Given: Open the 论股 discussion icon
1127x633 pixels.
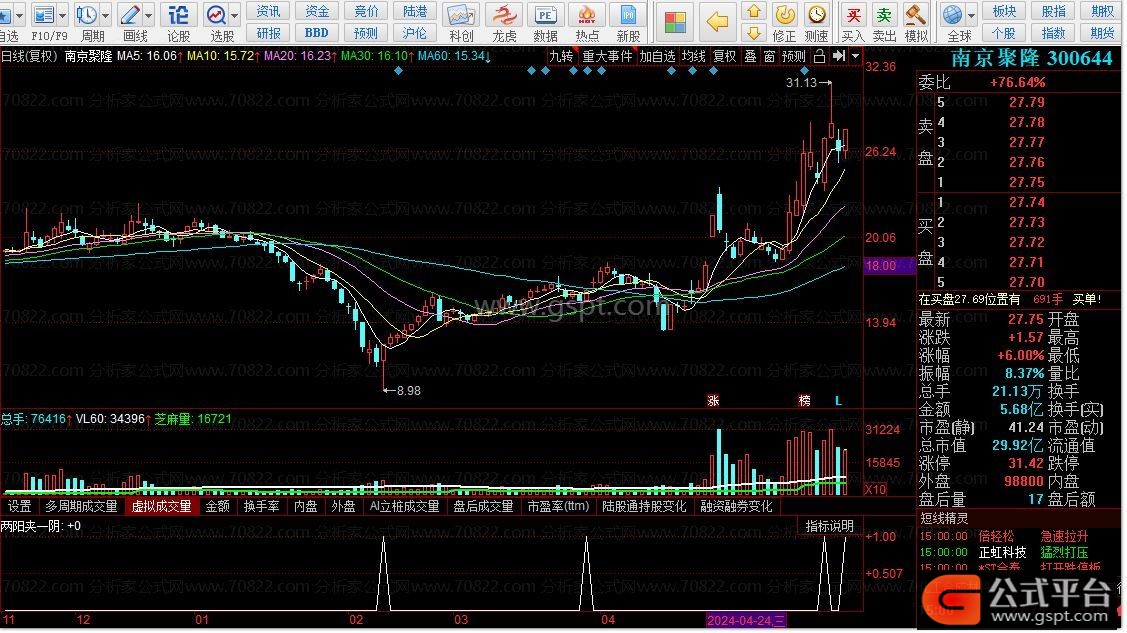Looking at the screenshot, I should click(x=178, y=14).
